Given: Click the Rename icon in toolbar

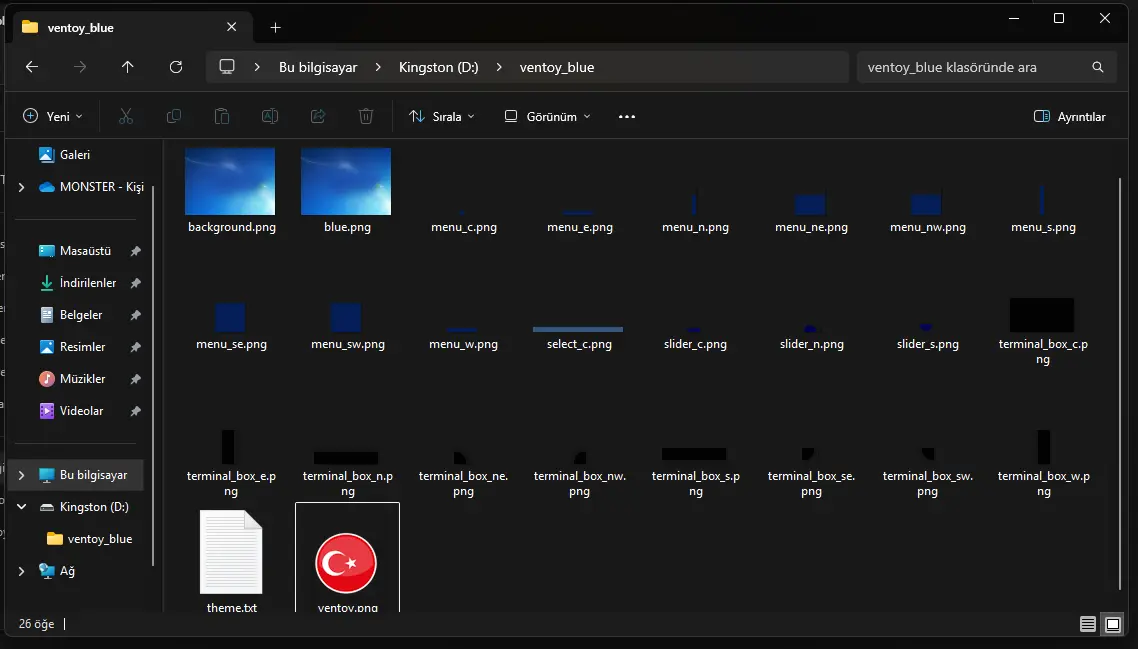Looking at the screenshot, I should pyautogui.click(x=270, y=116).
